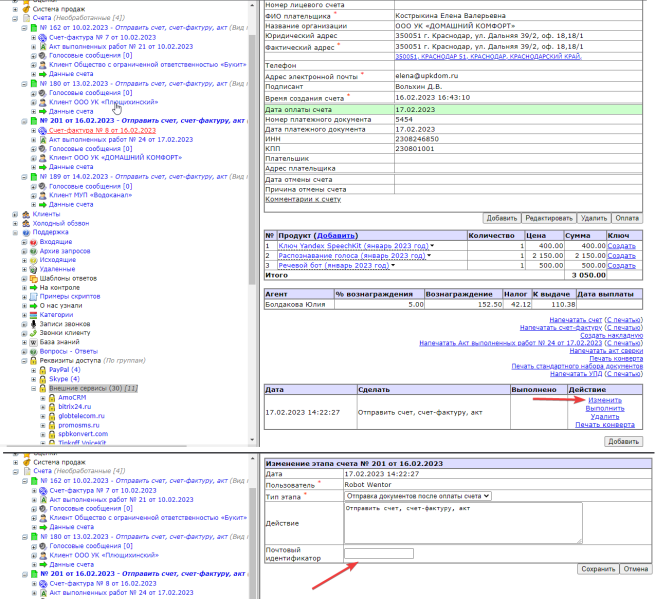The width and height of the screenshot is (655, 599).
Task: Click the Категории icon
Action: pyautogui.click(x=33, y=315)
